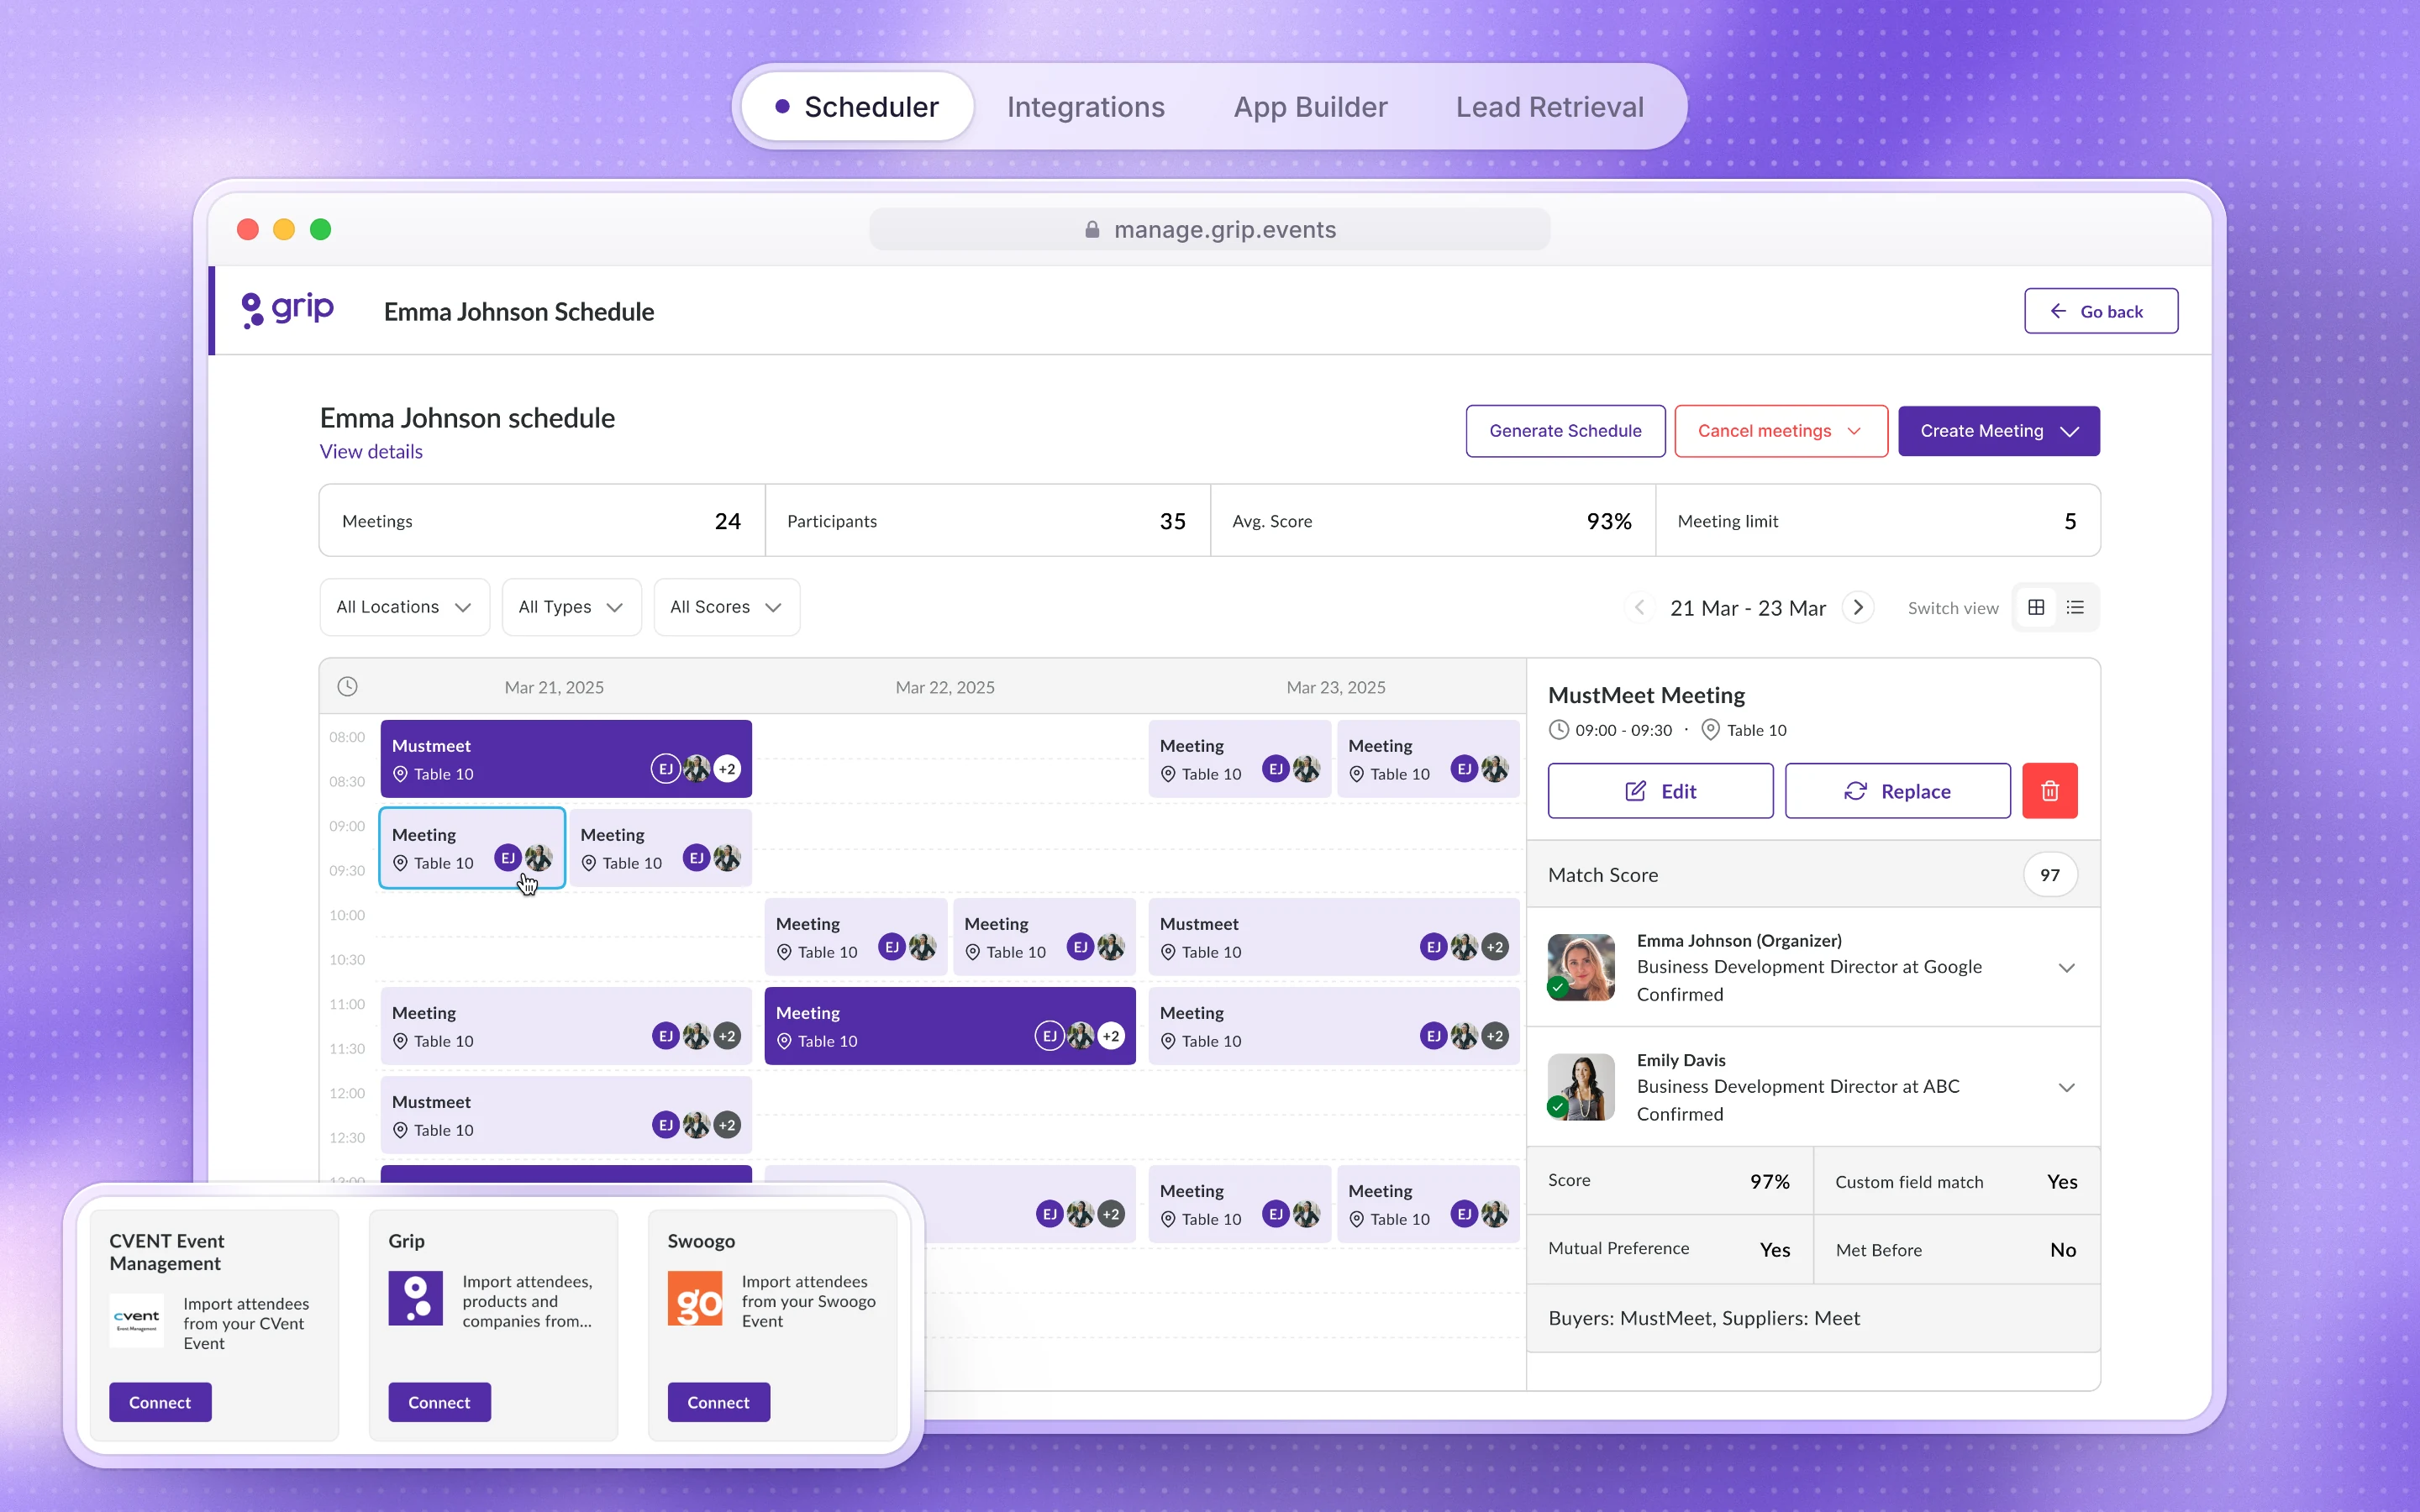Click the lock icon in address bar
The image size is (2420, 1512).
pos(1092,229)
